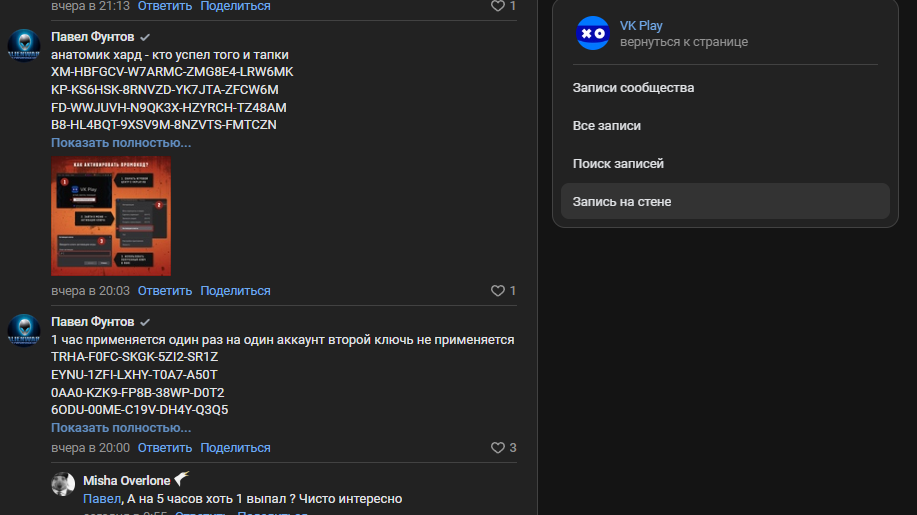Like the comment posted yesterday at 20:03
The image size is (917, 515).
point(498,291)
